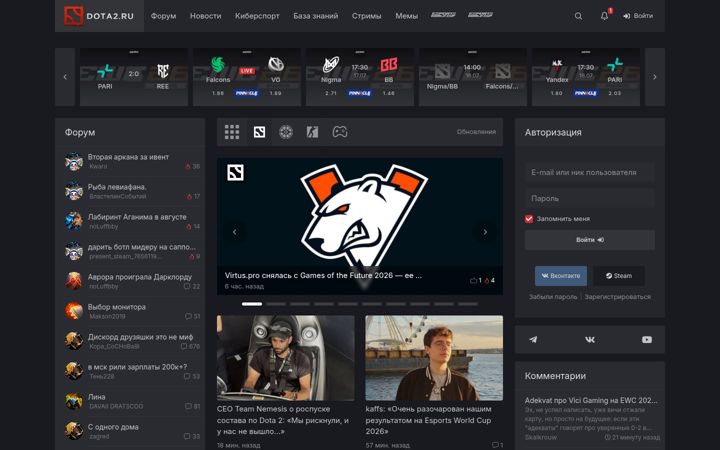Open the PARI vs REE match card
720x450 pixels.
[x=134, y=77]
